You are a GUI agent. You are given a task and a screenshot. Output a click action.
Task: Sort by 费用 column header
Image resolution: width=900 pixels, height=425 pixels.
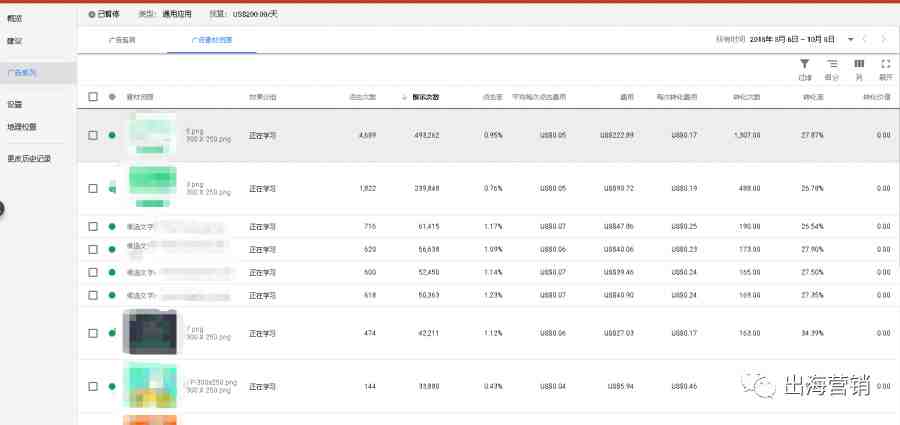coord(627,97)
